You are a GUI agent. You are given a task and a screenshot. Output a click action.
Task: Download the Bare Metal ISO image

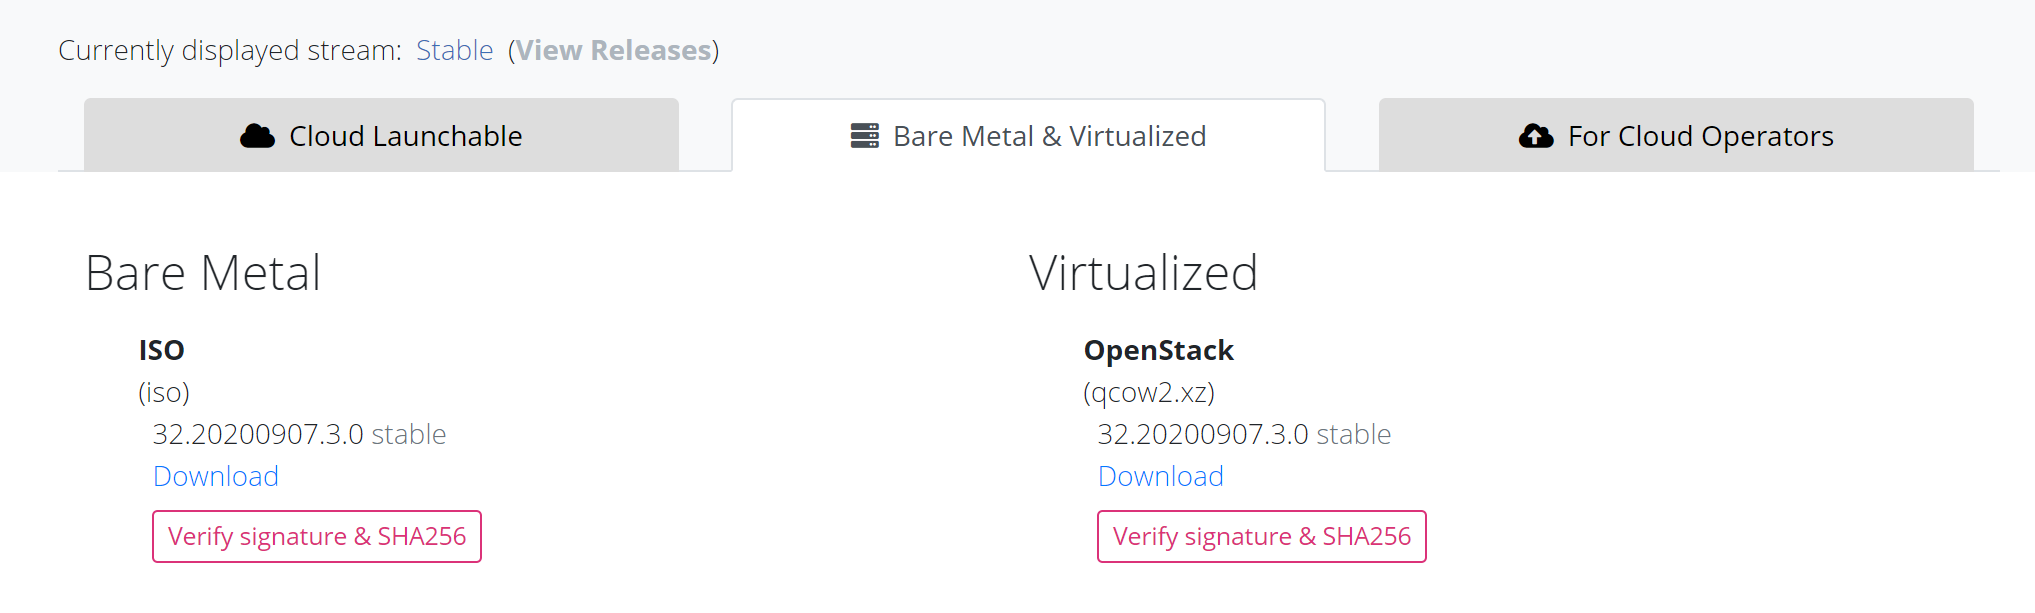pyautogui.click(x=215, y=476)
